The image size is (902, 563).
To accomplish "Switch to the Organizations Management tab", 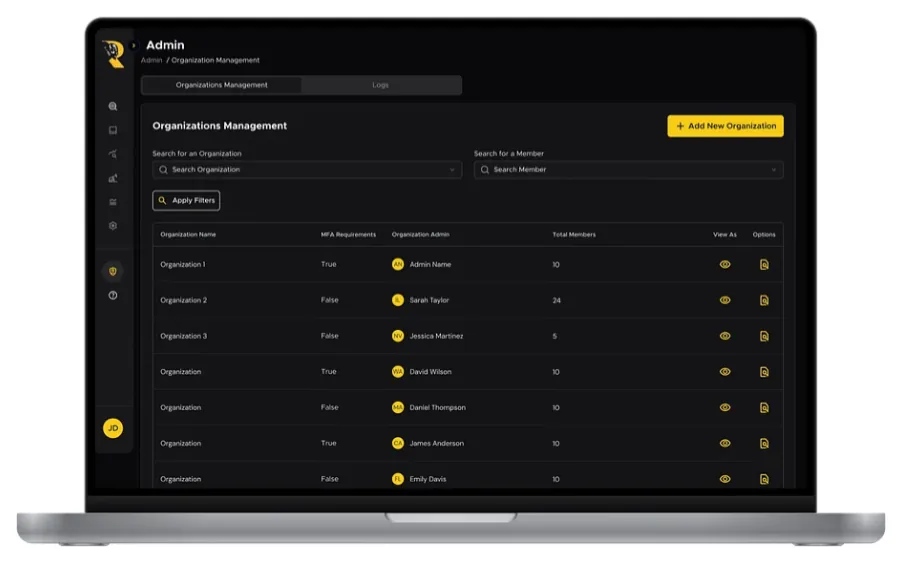I will point(221,85).
